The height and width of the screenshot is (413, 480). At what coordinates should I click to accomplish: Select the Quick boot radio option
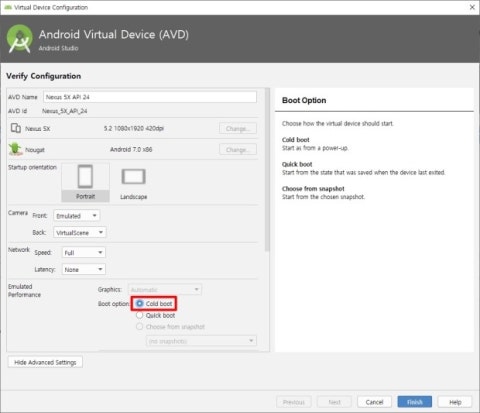click(x=140, y=315)
